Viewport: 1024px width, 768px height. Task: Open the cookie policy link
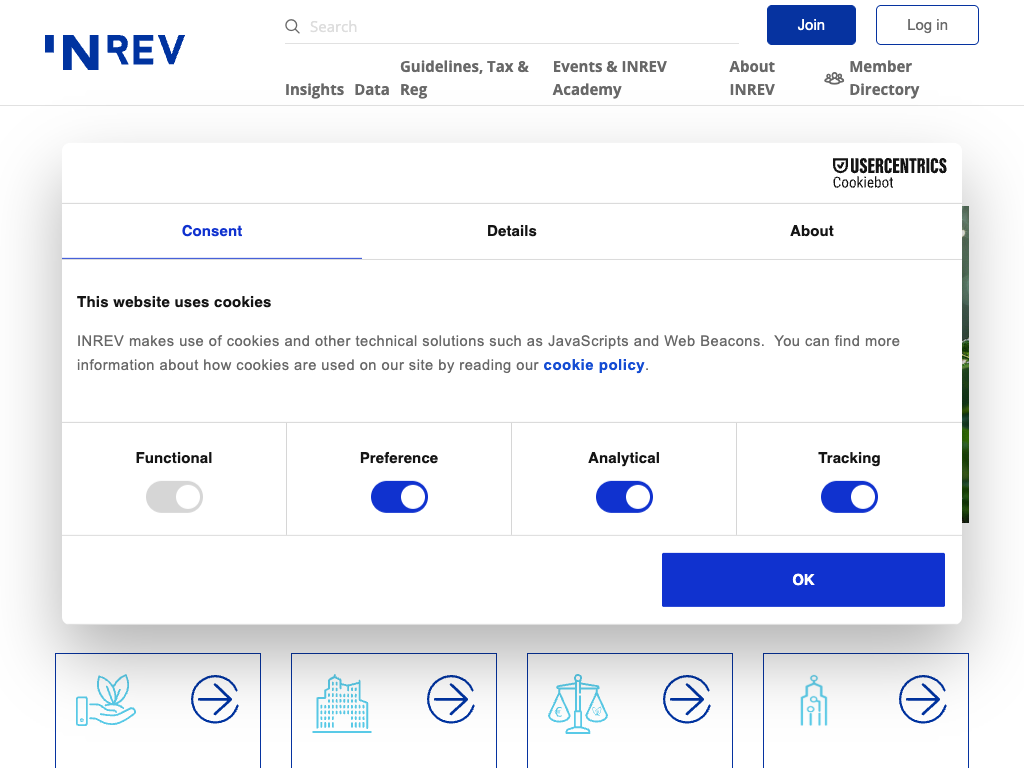593,365
